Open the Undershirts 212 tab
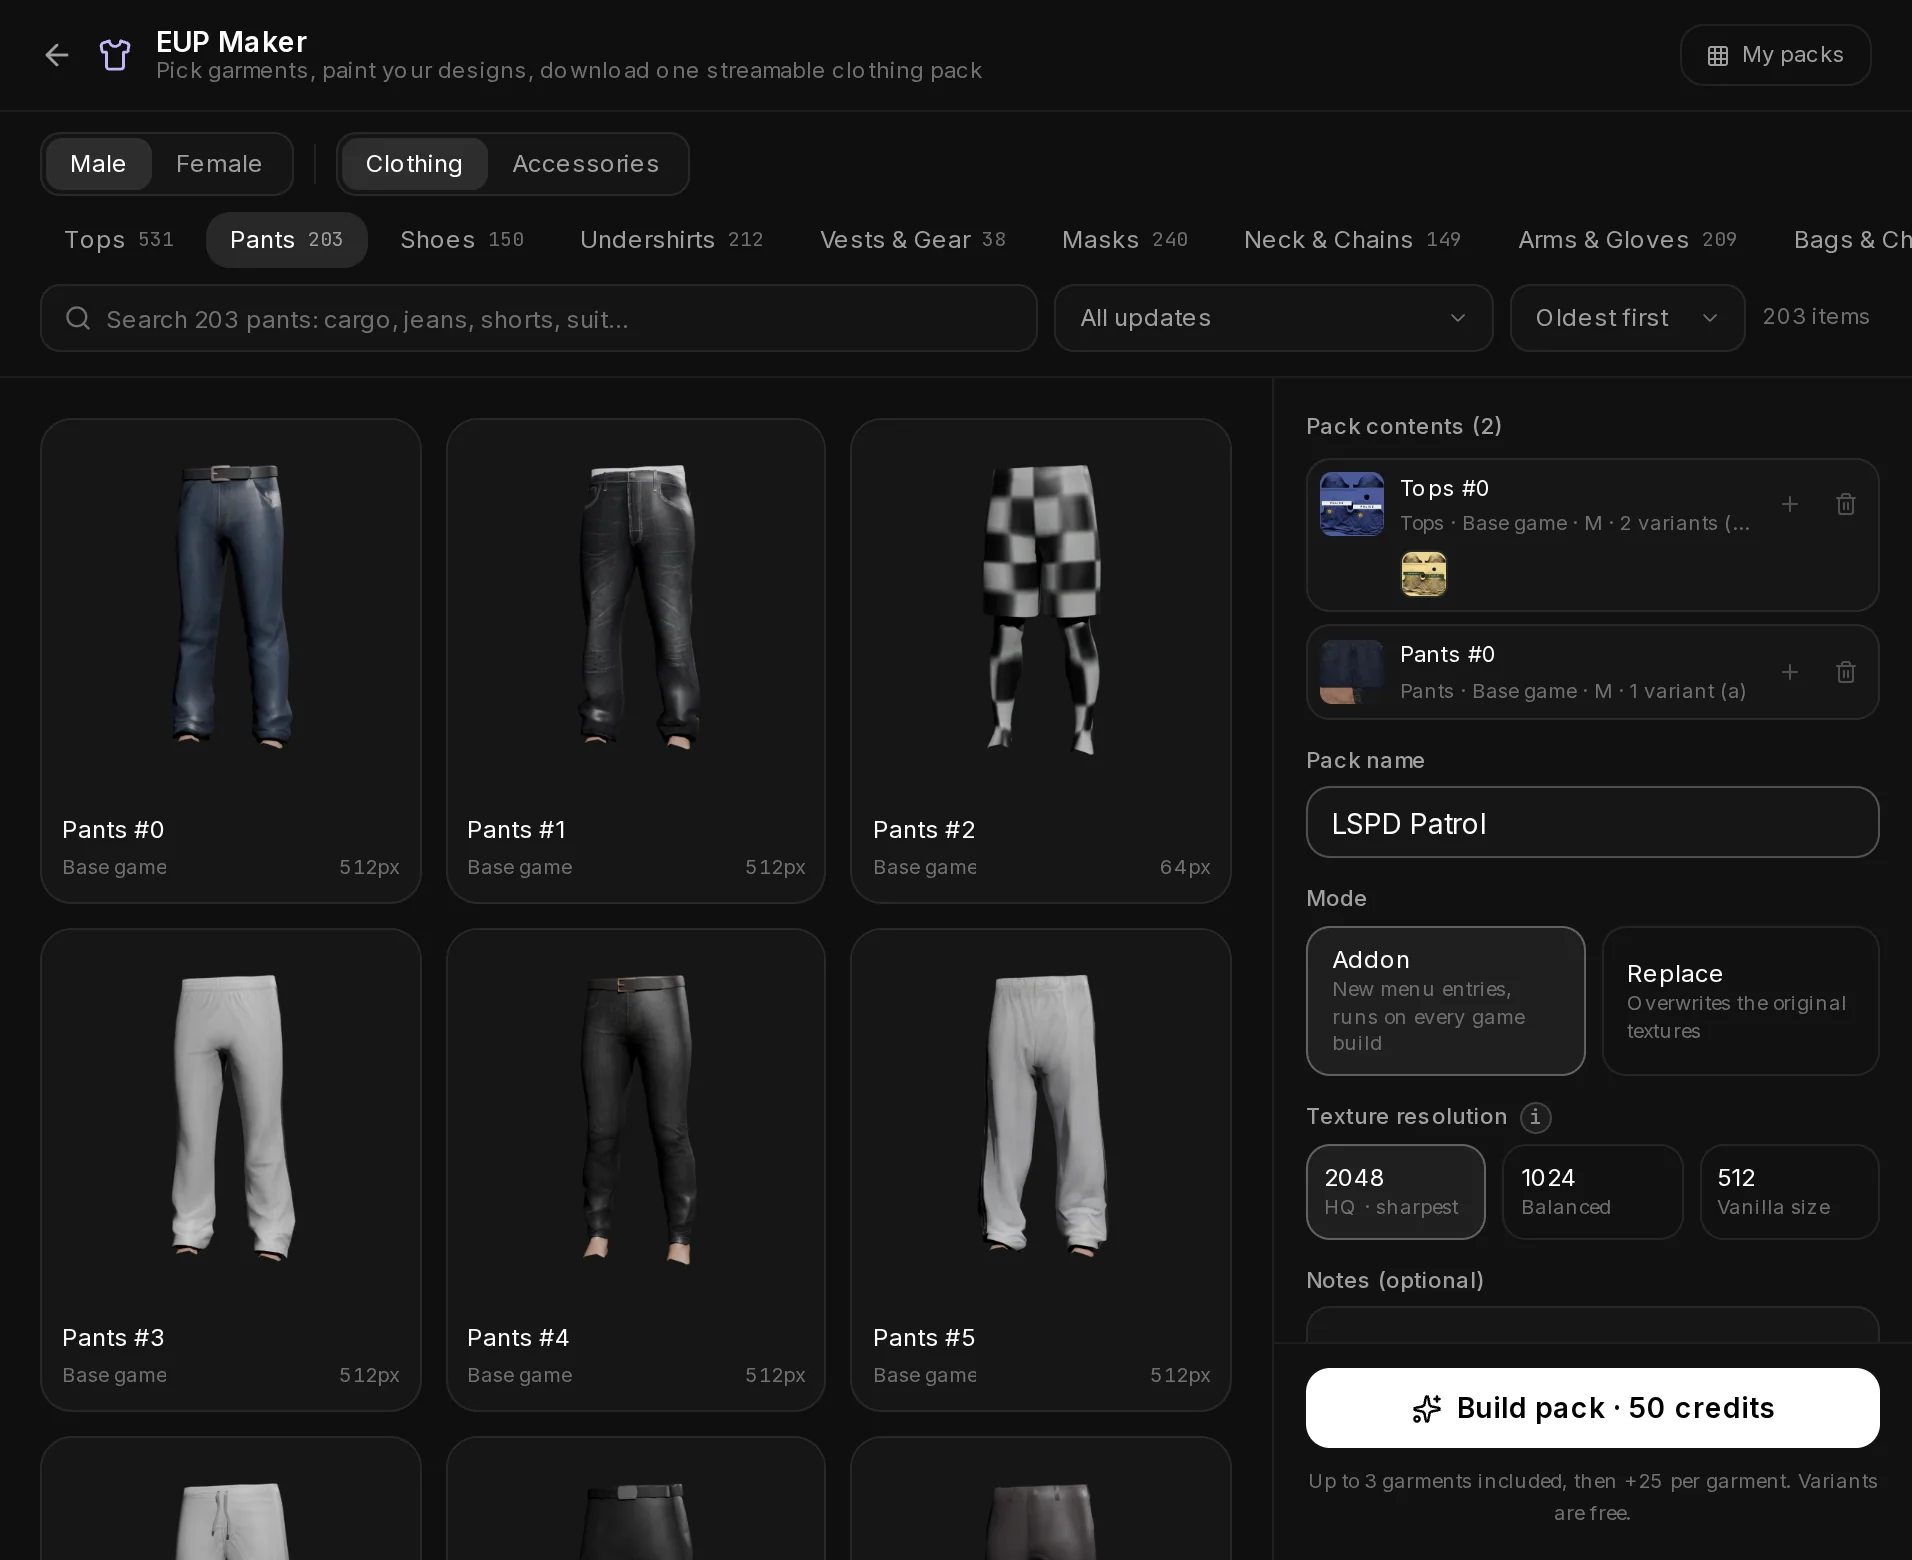This screenshot has width=1912, height=1560. [672, 240]
